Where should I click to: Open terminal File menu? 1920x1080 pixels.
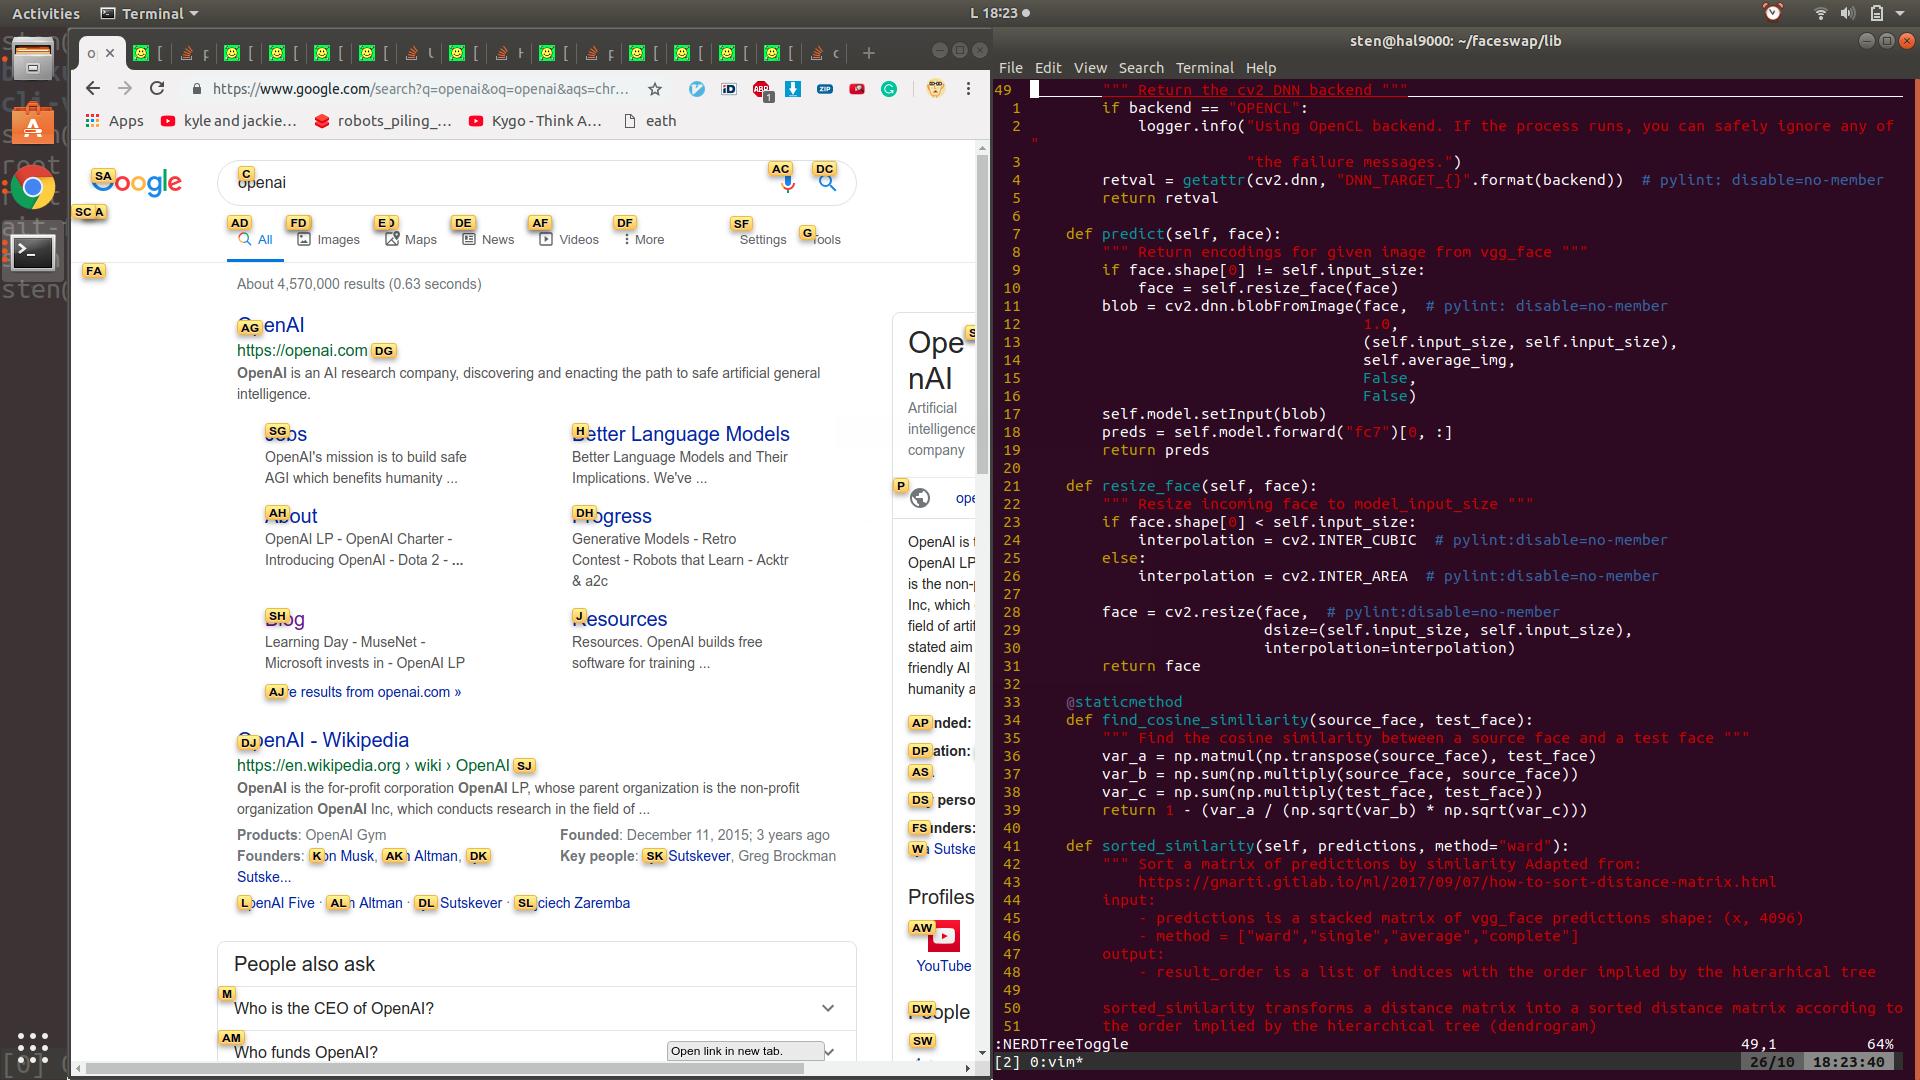point(1011,67)
